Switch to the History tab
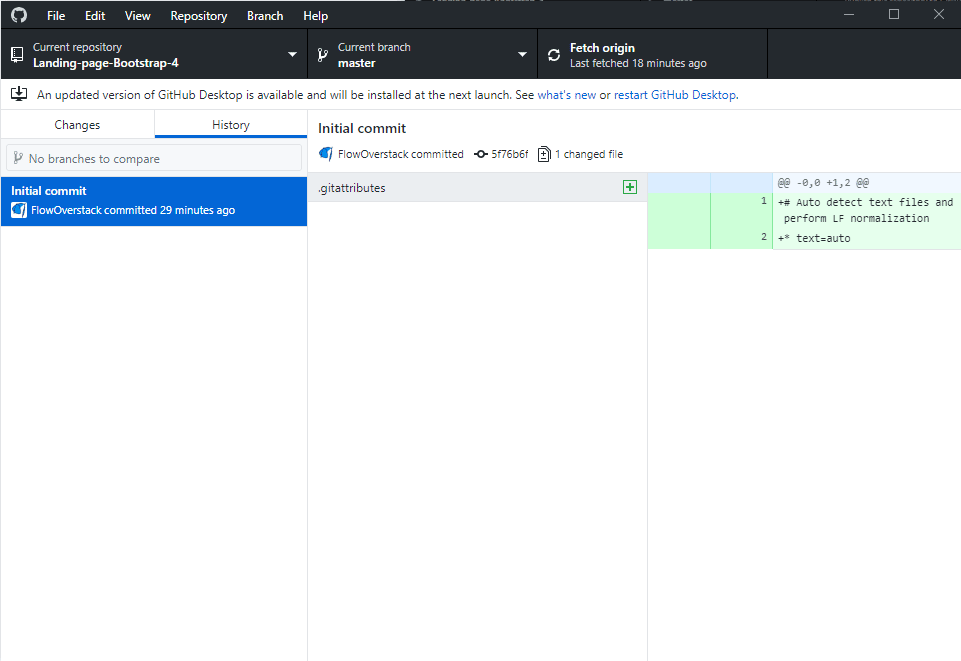The height and width of the screenshot is (661, 961). pos(230,124)
